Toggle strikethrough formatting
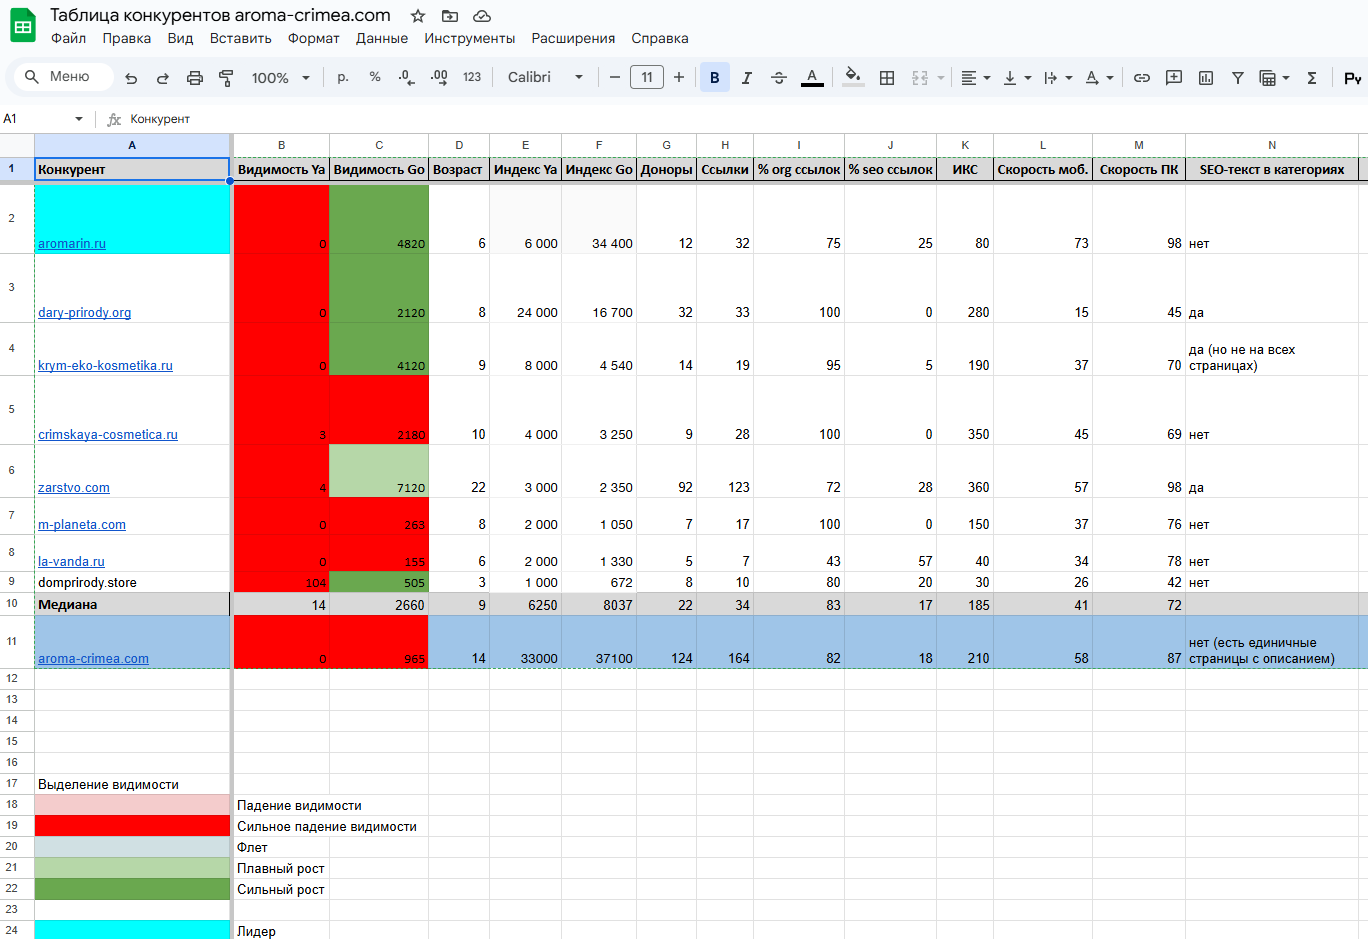 click(779, 77)
